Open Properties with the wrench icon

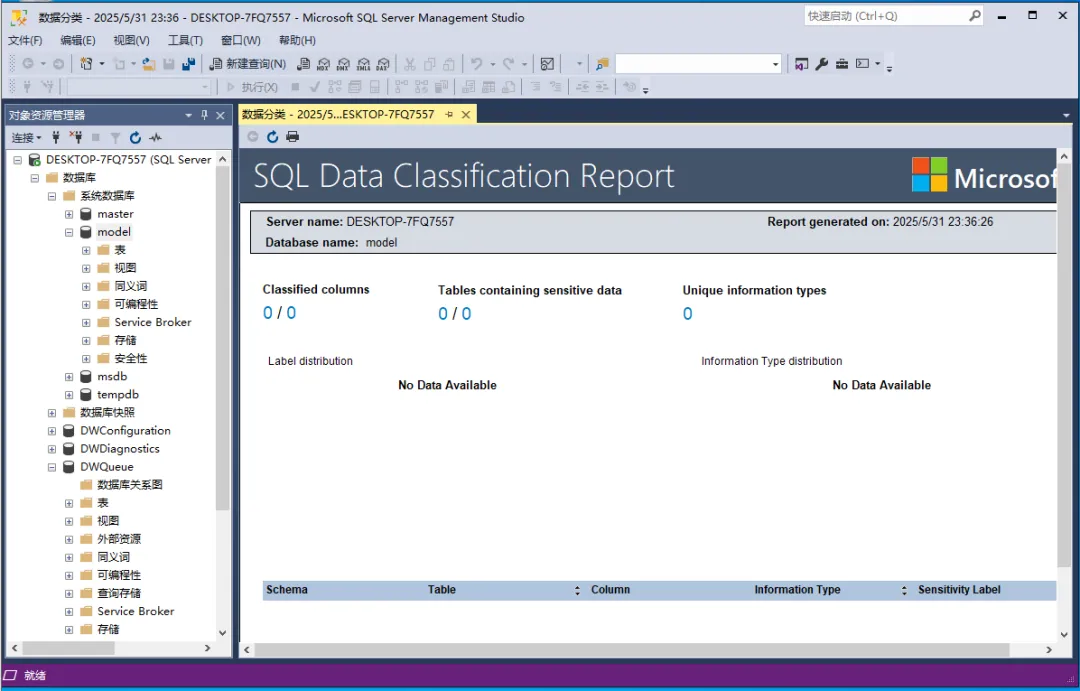(822, 64)
